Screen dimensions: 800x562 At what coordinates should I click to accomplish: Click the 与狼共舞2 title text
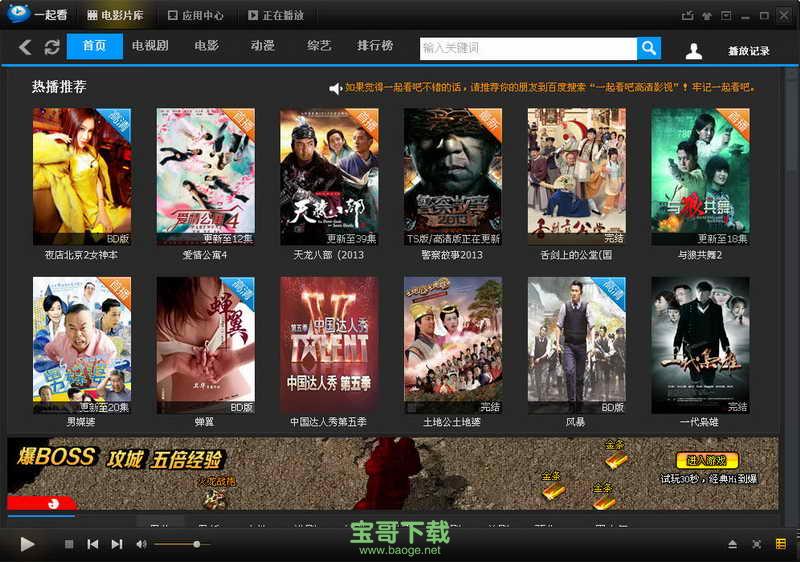[x=699, y=255]
